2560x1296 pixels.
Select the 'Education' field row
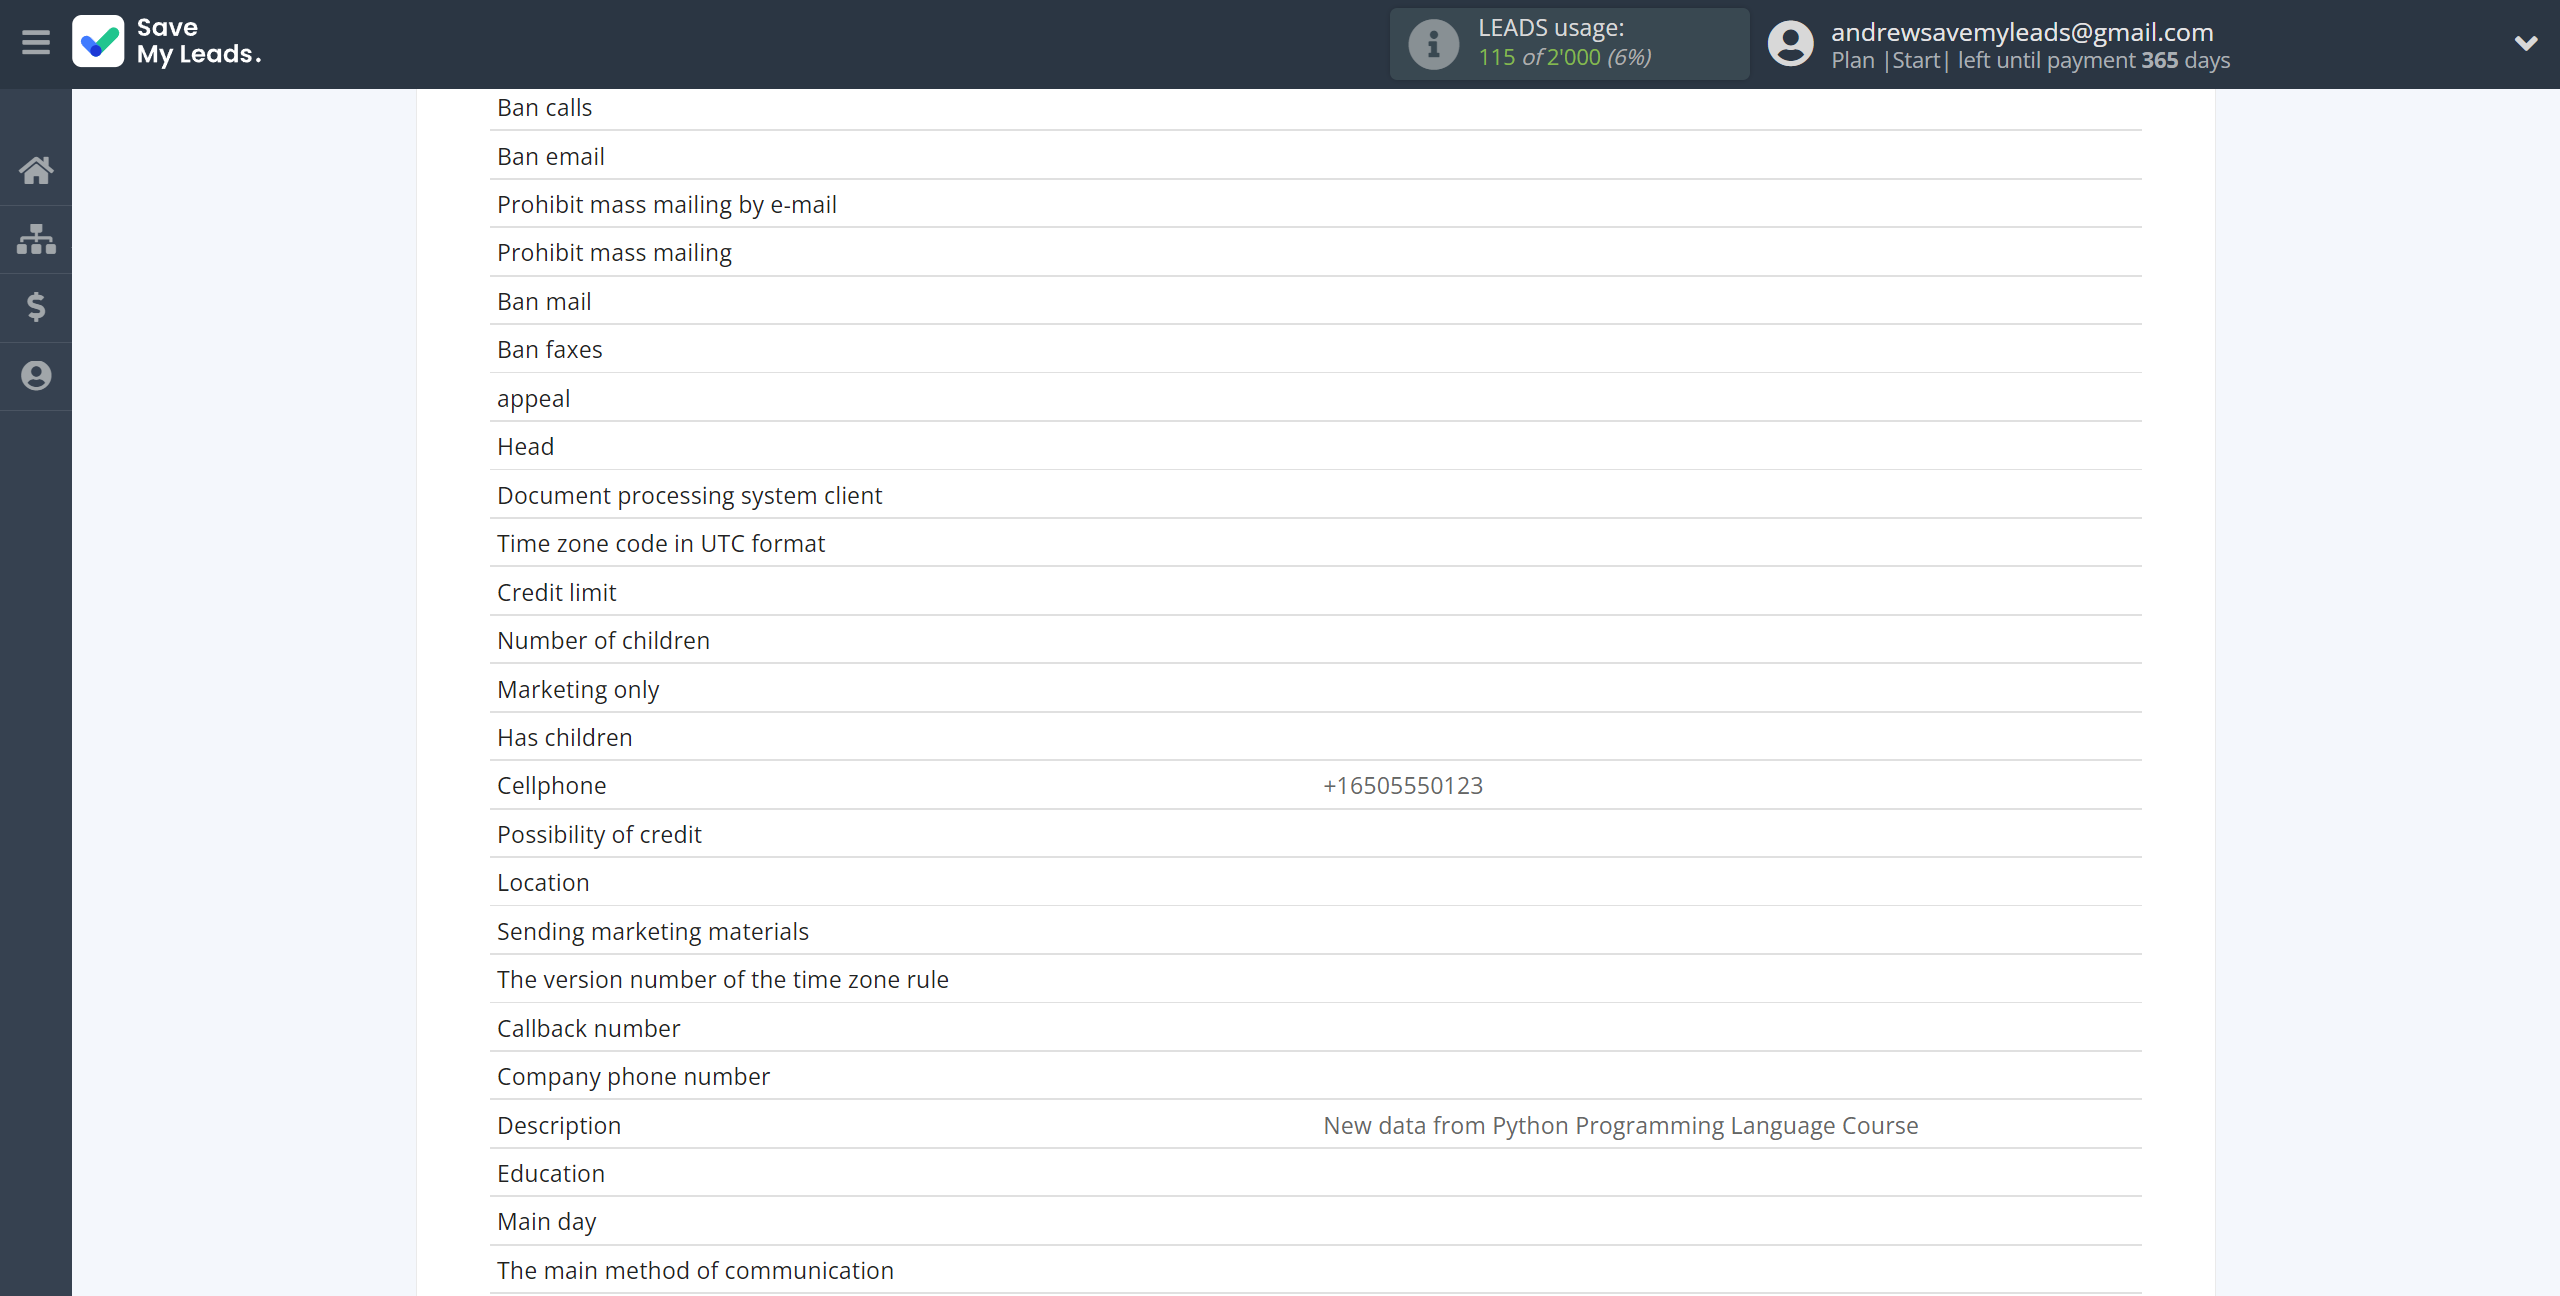[x=1315, y=1173]
